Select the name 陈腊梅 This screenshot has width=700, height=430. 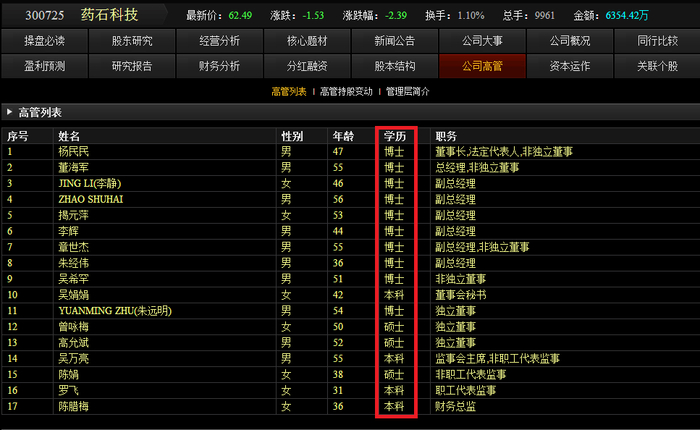[x=74, y=406]
